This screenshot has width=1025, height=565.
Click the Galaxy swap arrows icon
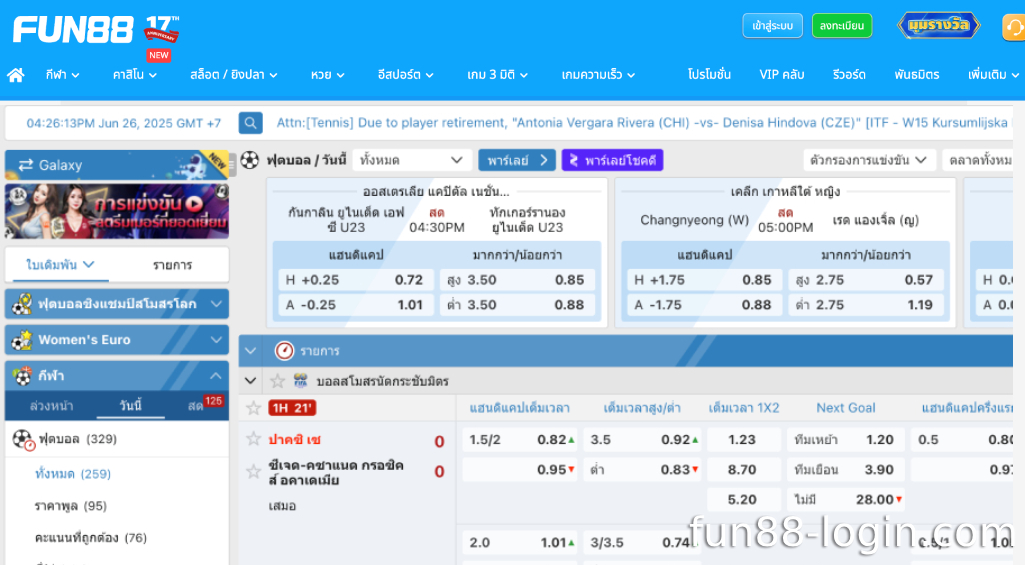25,165
